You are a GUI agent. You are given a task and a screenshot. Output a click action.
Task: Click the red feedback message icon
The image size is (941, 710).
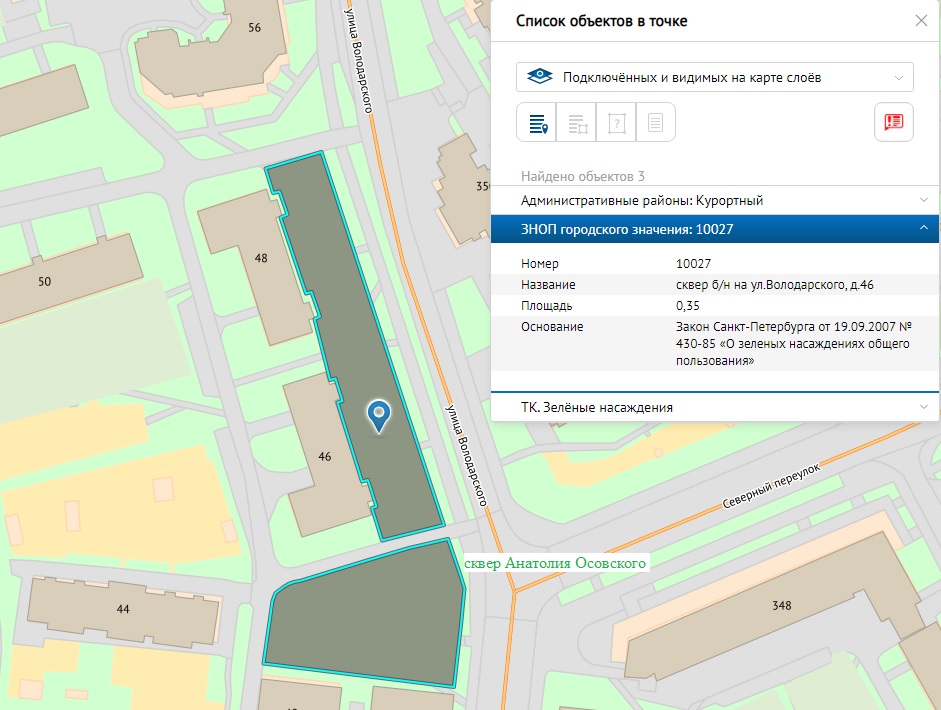893,122
